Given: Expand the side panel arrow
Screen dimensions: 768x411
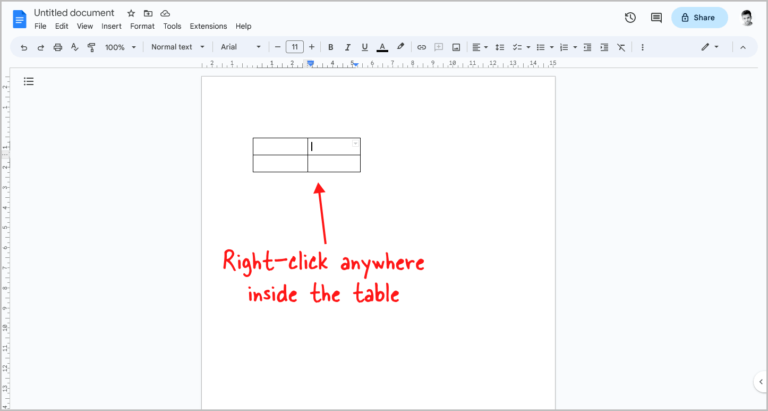Looking at the screenshot, I should (x=761, y=382).
